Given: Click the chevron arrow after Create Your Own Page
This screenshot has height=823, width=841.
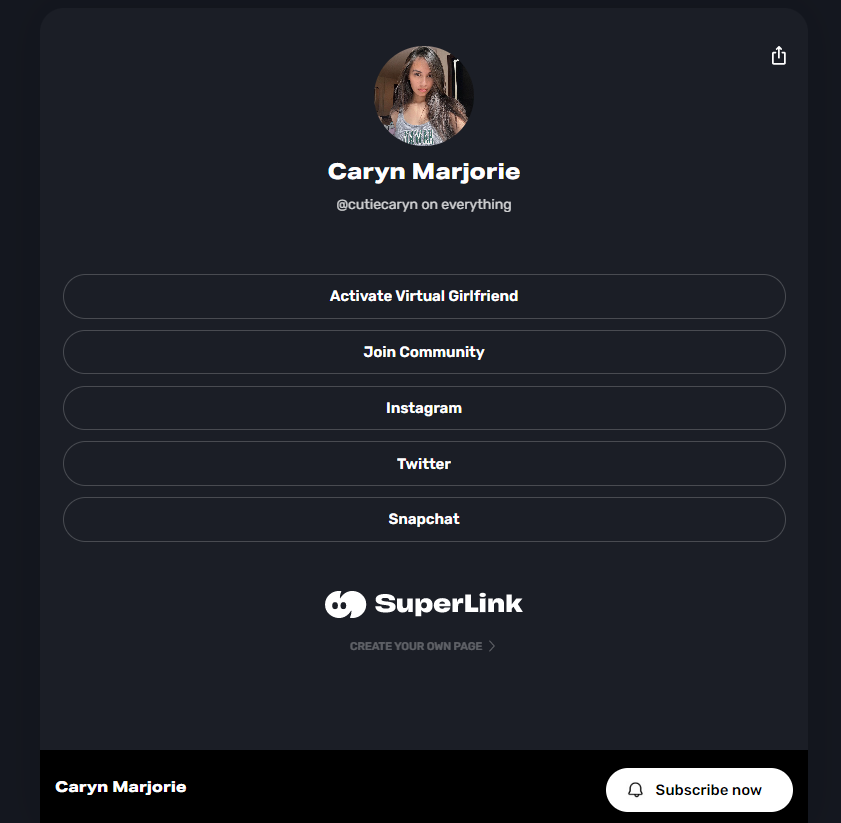Looking at the screenshot, I should 492,646.
